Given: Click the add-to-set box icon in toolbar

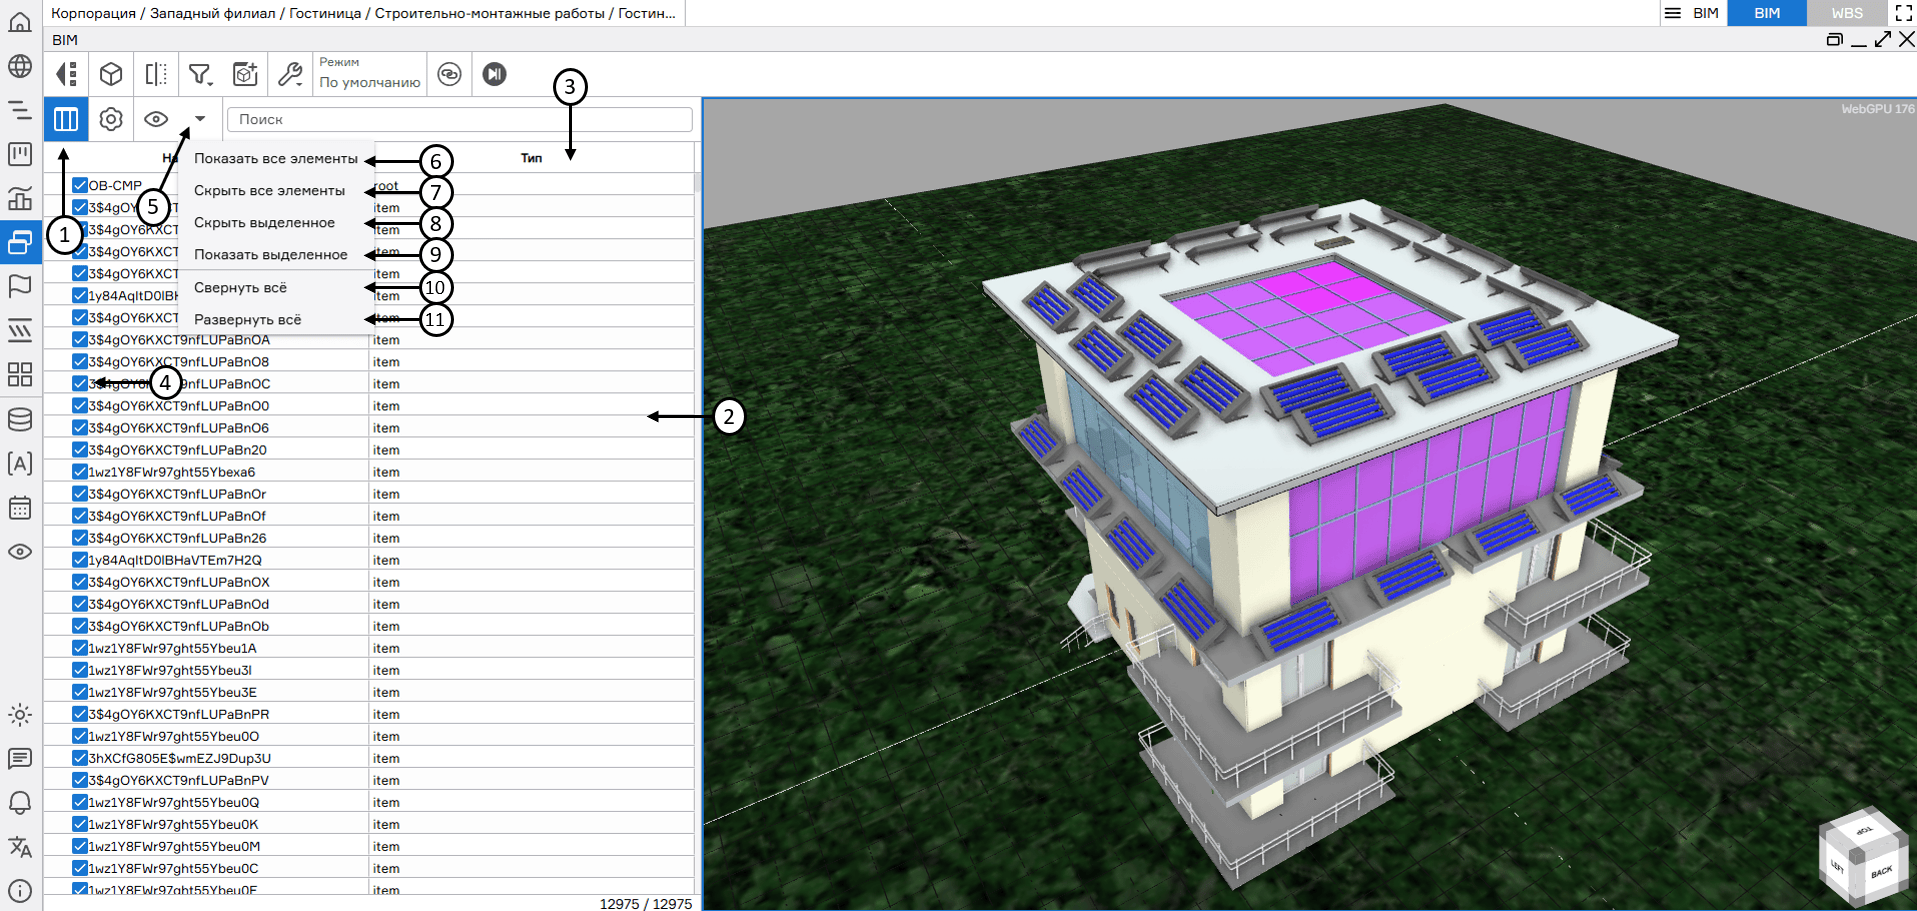Looking at the screenshot, I should [x=244, y=73].
